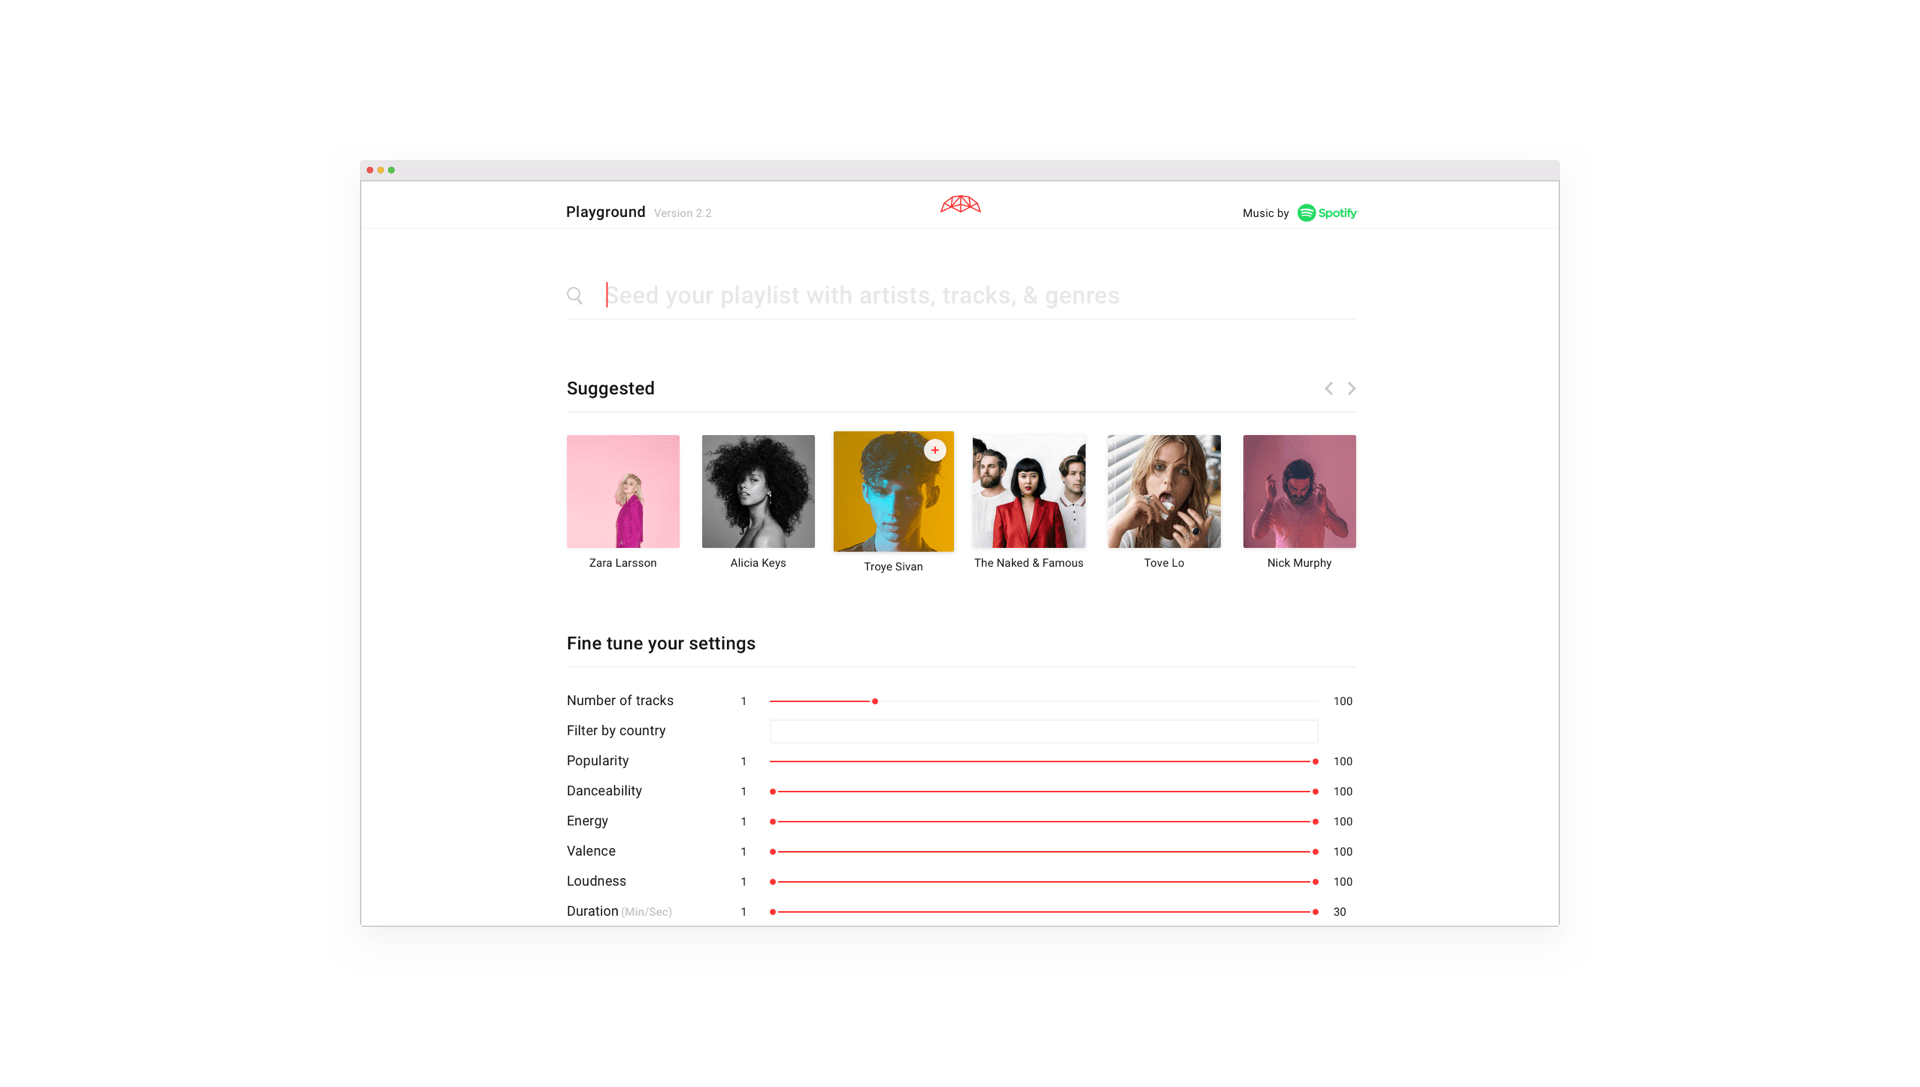Screen dimensions: 1920x1087
Task: Select Zara Larsson thumbnail
Action: click(x=623, y=491)
